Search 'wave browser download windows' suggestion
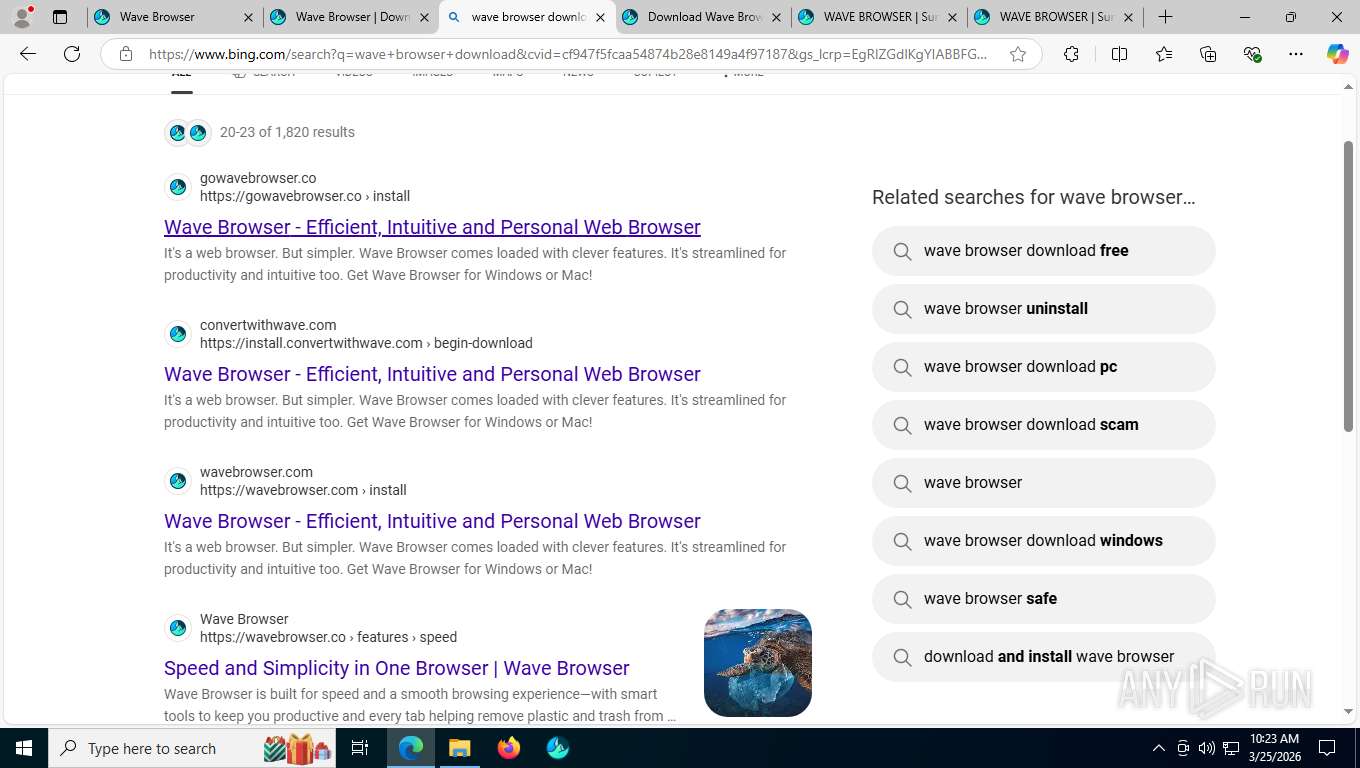The width and height of the screenshot is (1360, 768). tap(1043, 541)
